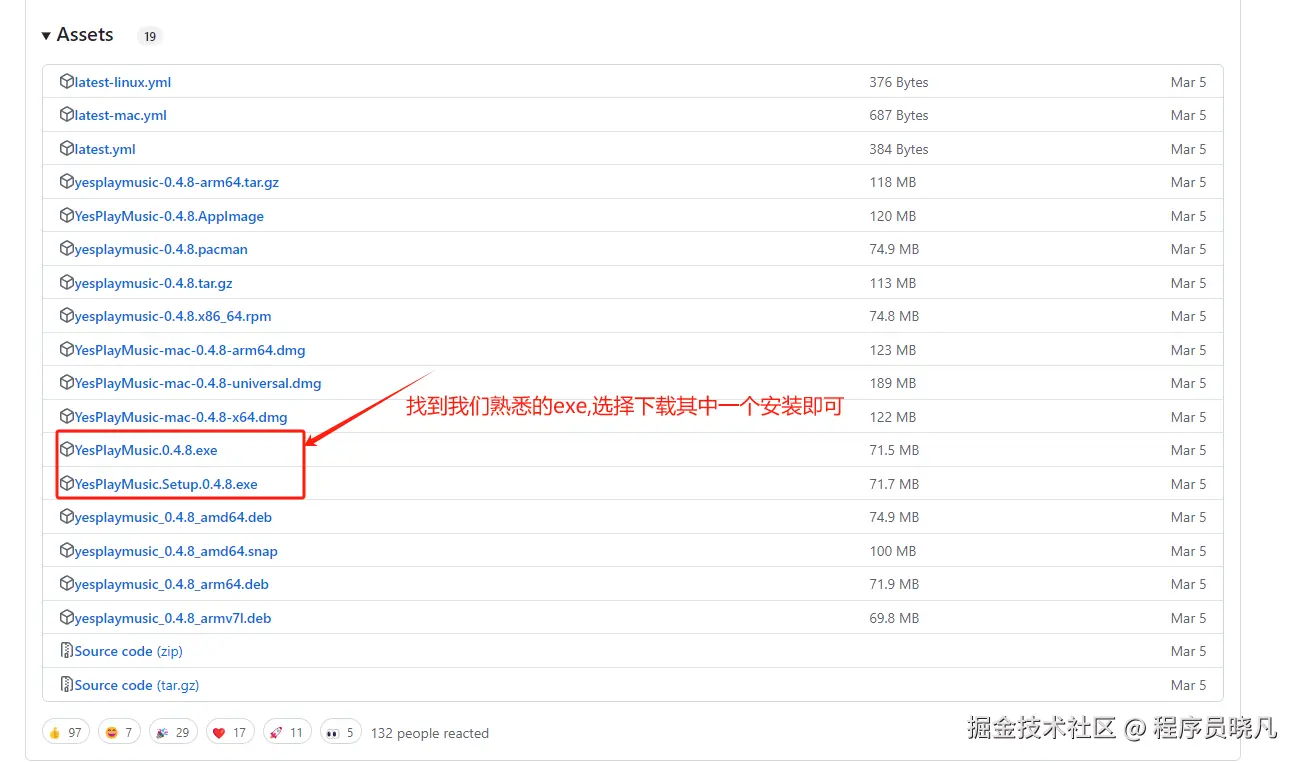Click package icon beside YesPlayMusic-0.4.8.AppImage
This screenshot has height=763, width=1299.
[x=67, y=215]
